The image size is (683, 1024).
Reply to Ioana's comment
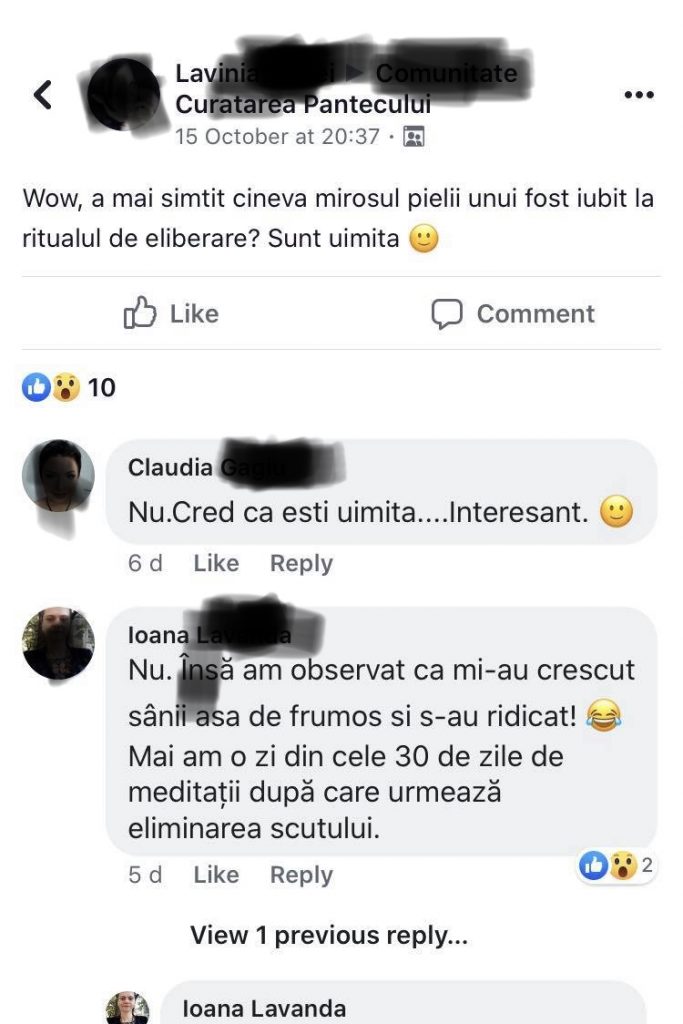(302, 874)
